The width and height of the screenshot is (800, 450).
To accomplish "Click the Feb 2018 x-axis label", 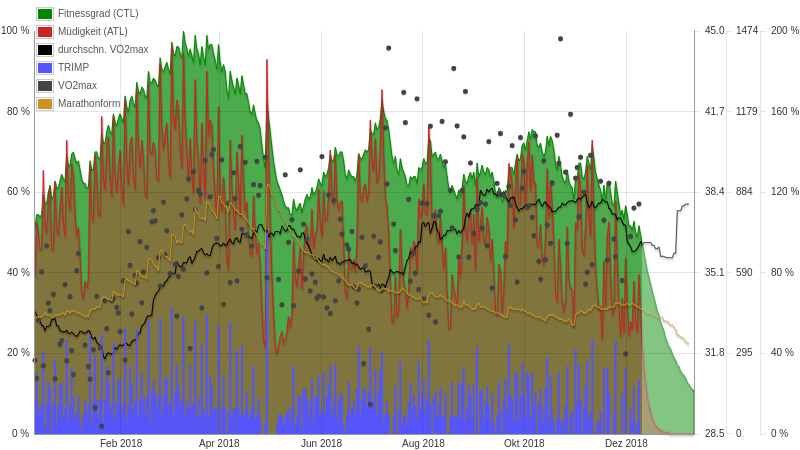I will coord(121,444).
